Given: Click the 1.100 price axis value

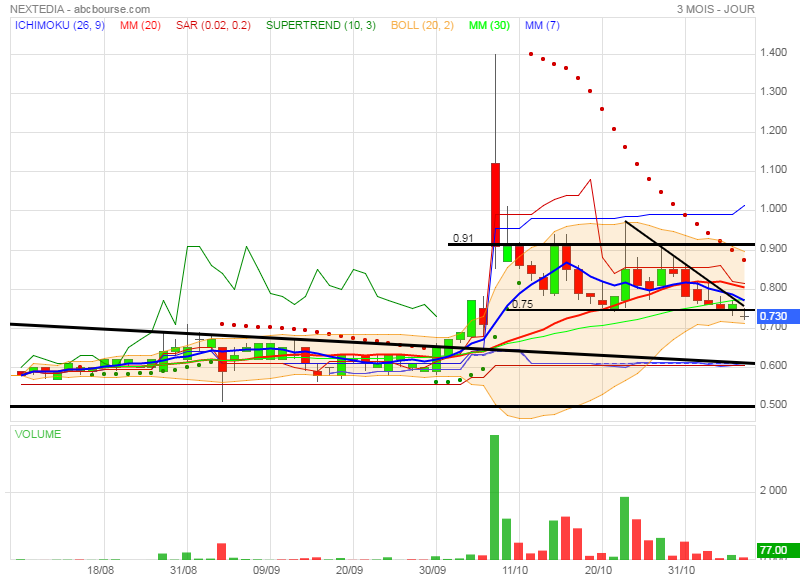Looking at the screenshot, I should coord(773,169).
